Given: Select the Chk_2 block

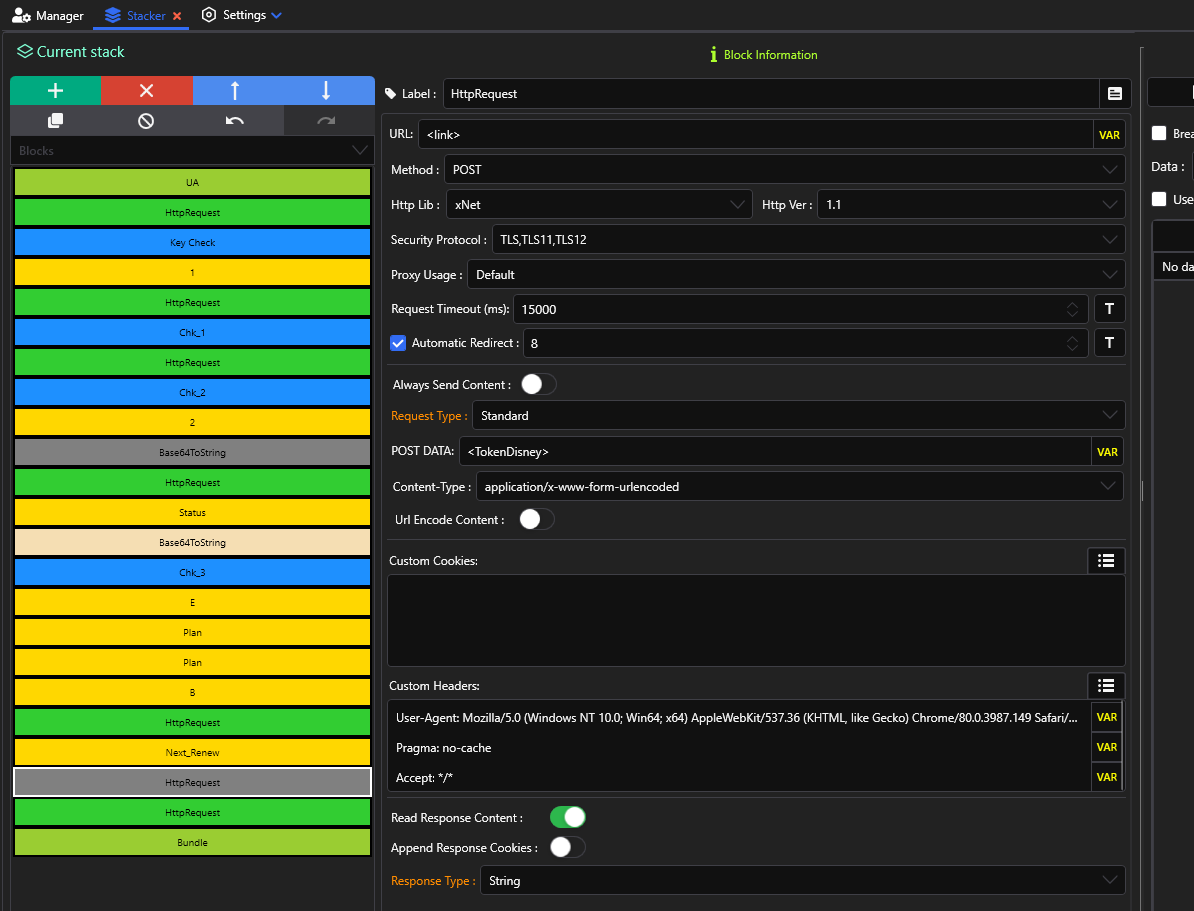Looking at the screenshot, I should click(x=193, y=392).
